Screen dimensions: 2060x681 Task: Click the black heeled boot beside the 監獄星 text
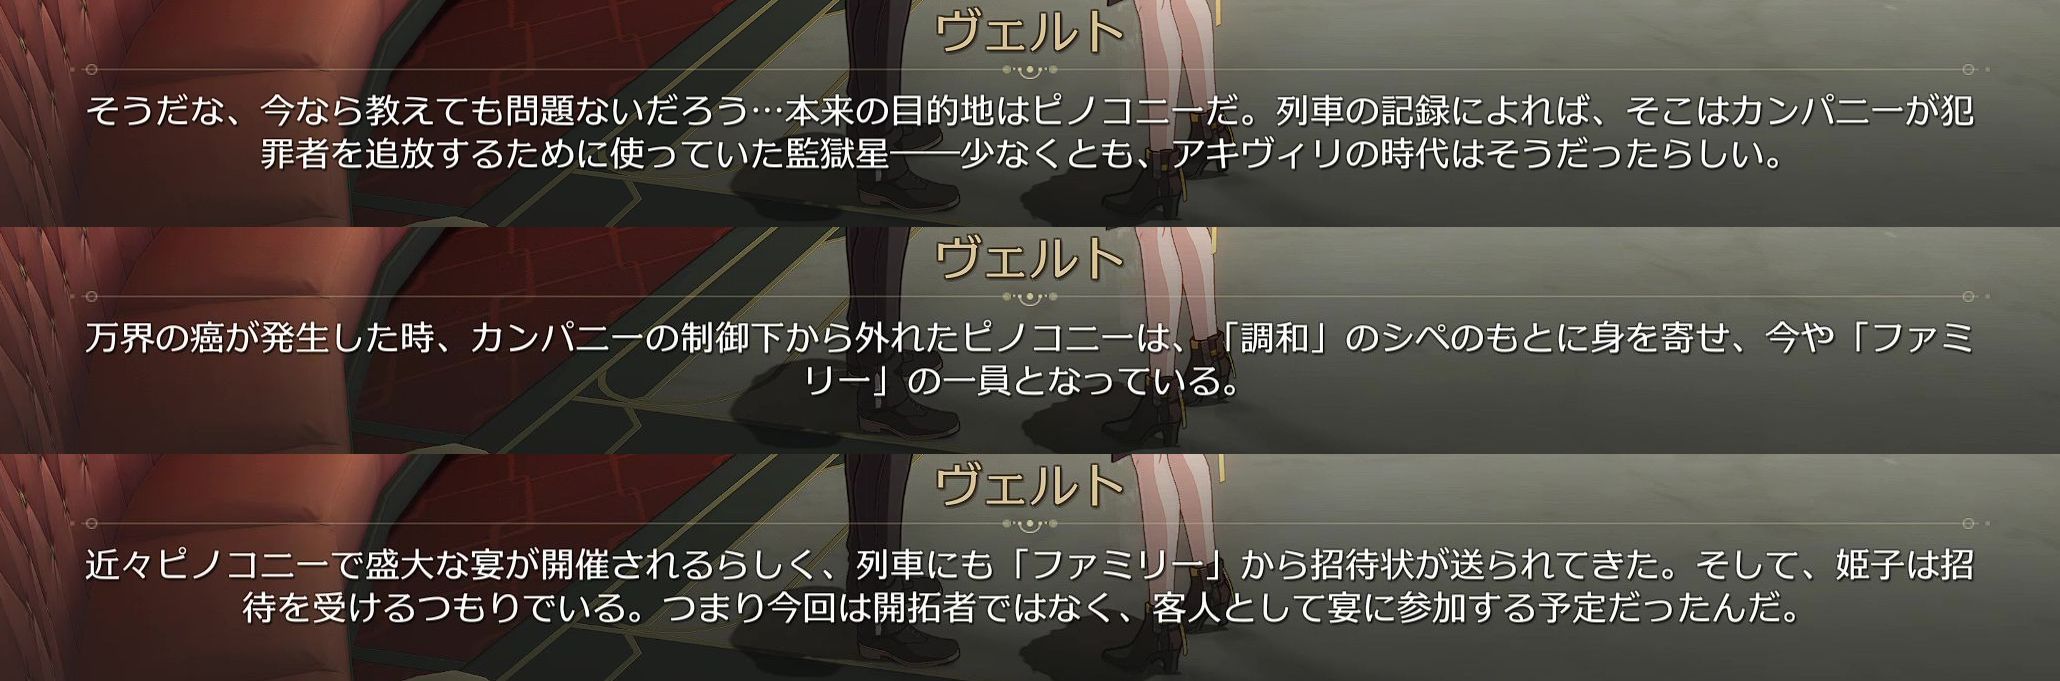click(1158, 190)
